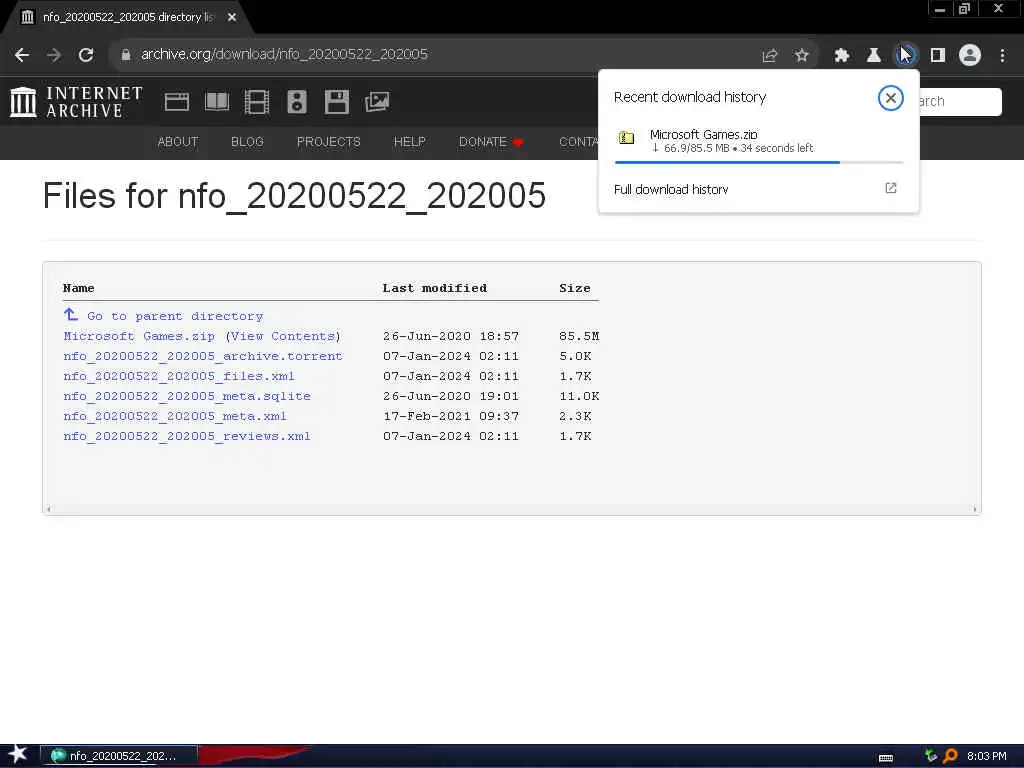The width and height of the screenshot is (1024, 768).
Task: Click the 26-Jun-2020 18:57 date
Action: (x=451, y=336)
